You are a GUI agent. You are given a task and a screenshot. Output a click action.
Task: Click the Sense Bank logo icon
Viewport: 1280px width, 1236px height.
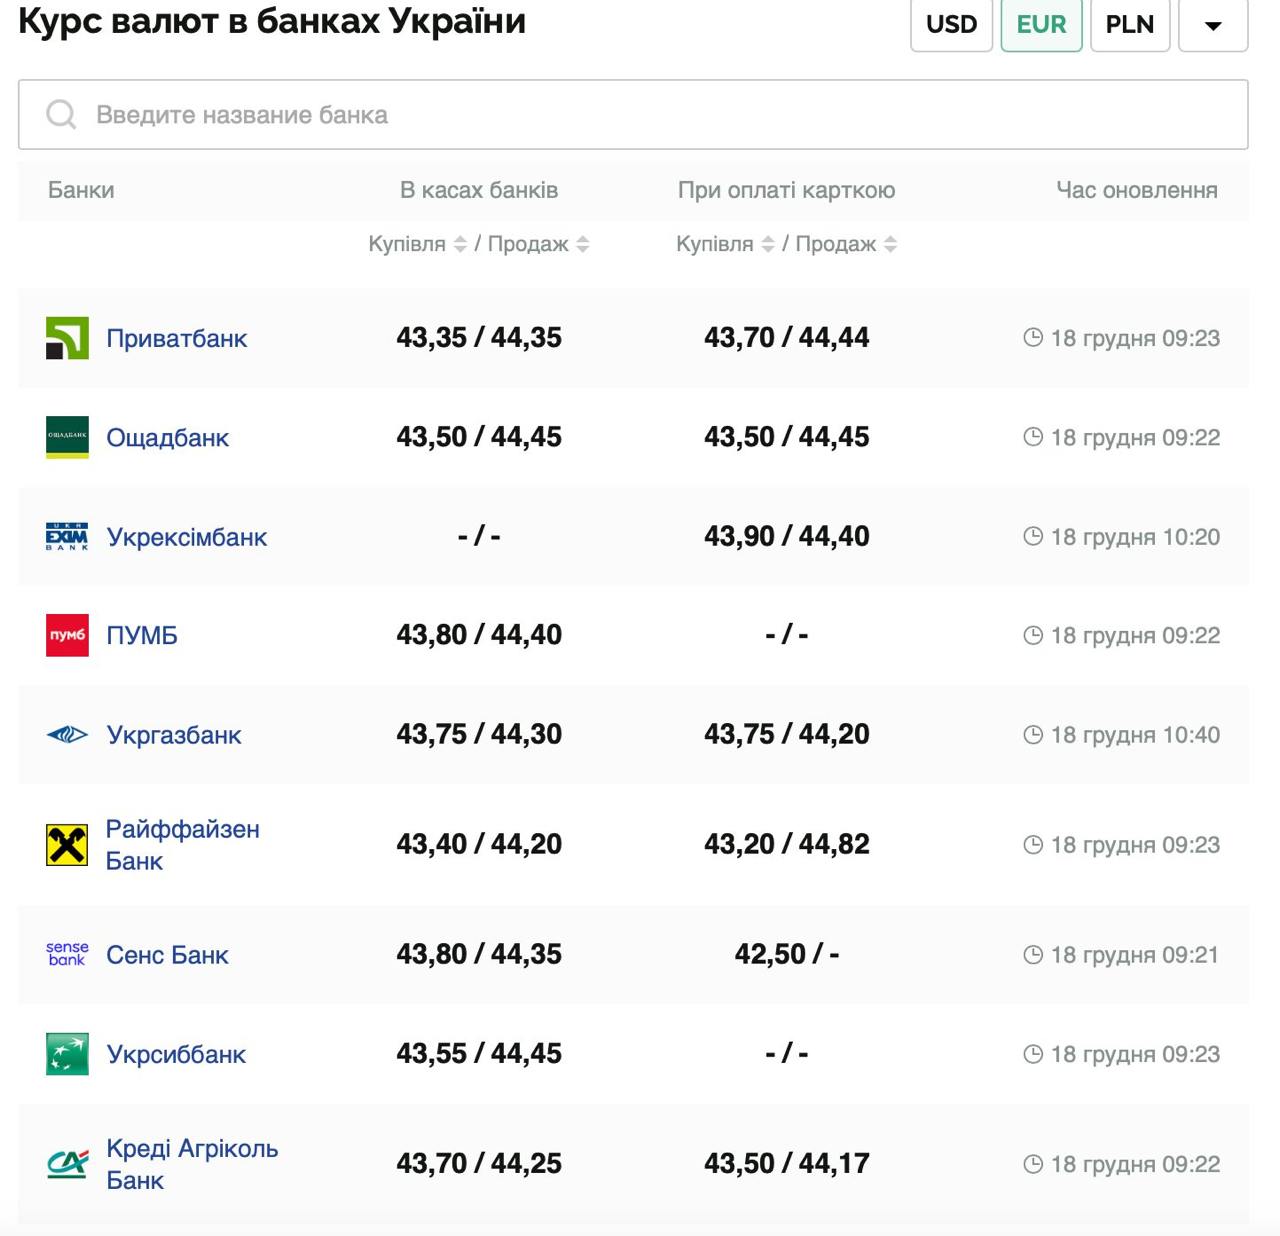pos(67,954)
